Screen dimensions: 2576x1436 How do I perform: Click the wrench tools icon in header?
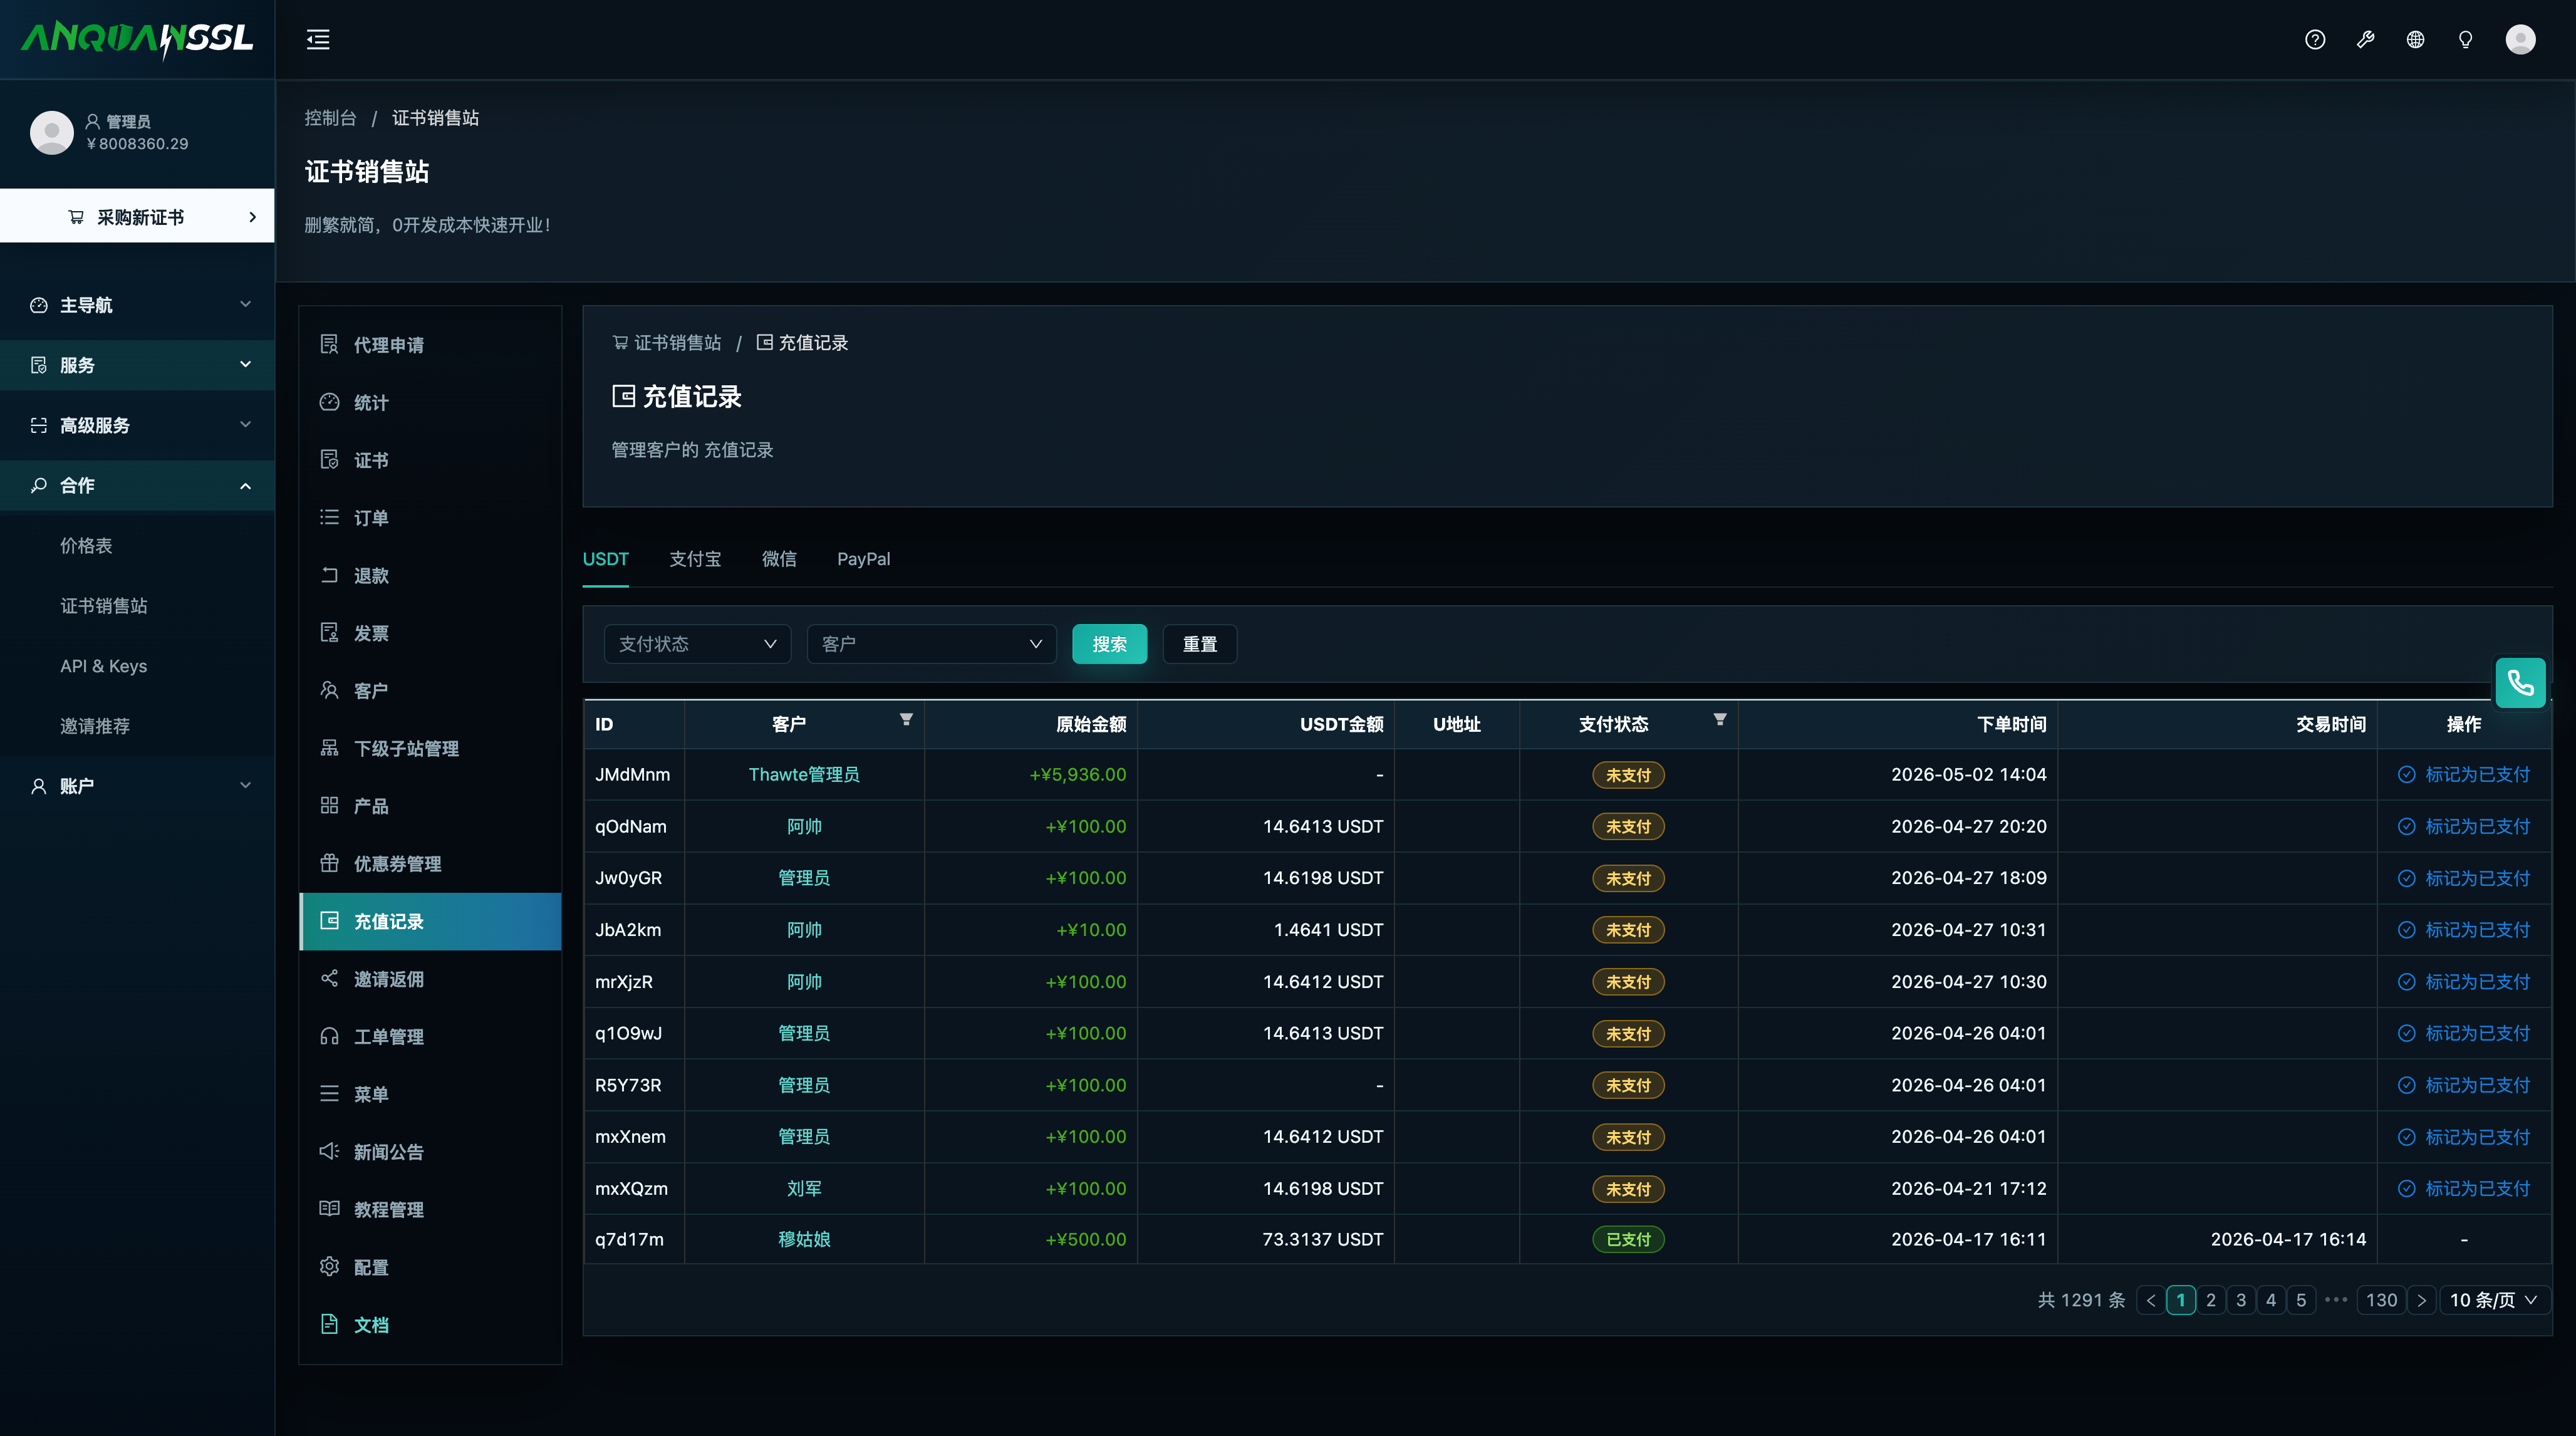click(x=2365, y=40)
